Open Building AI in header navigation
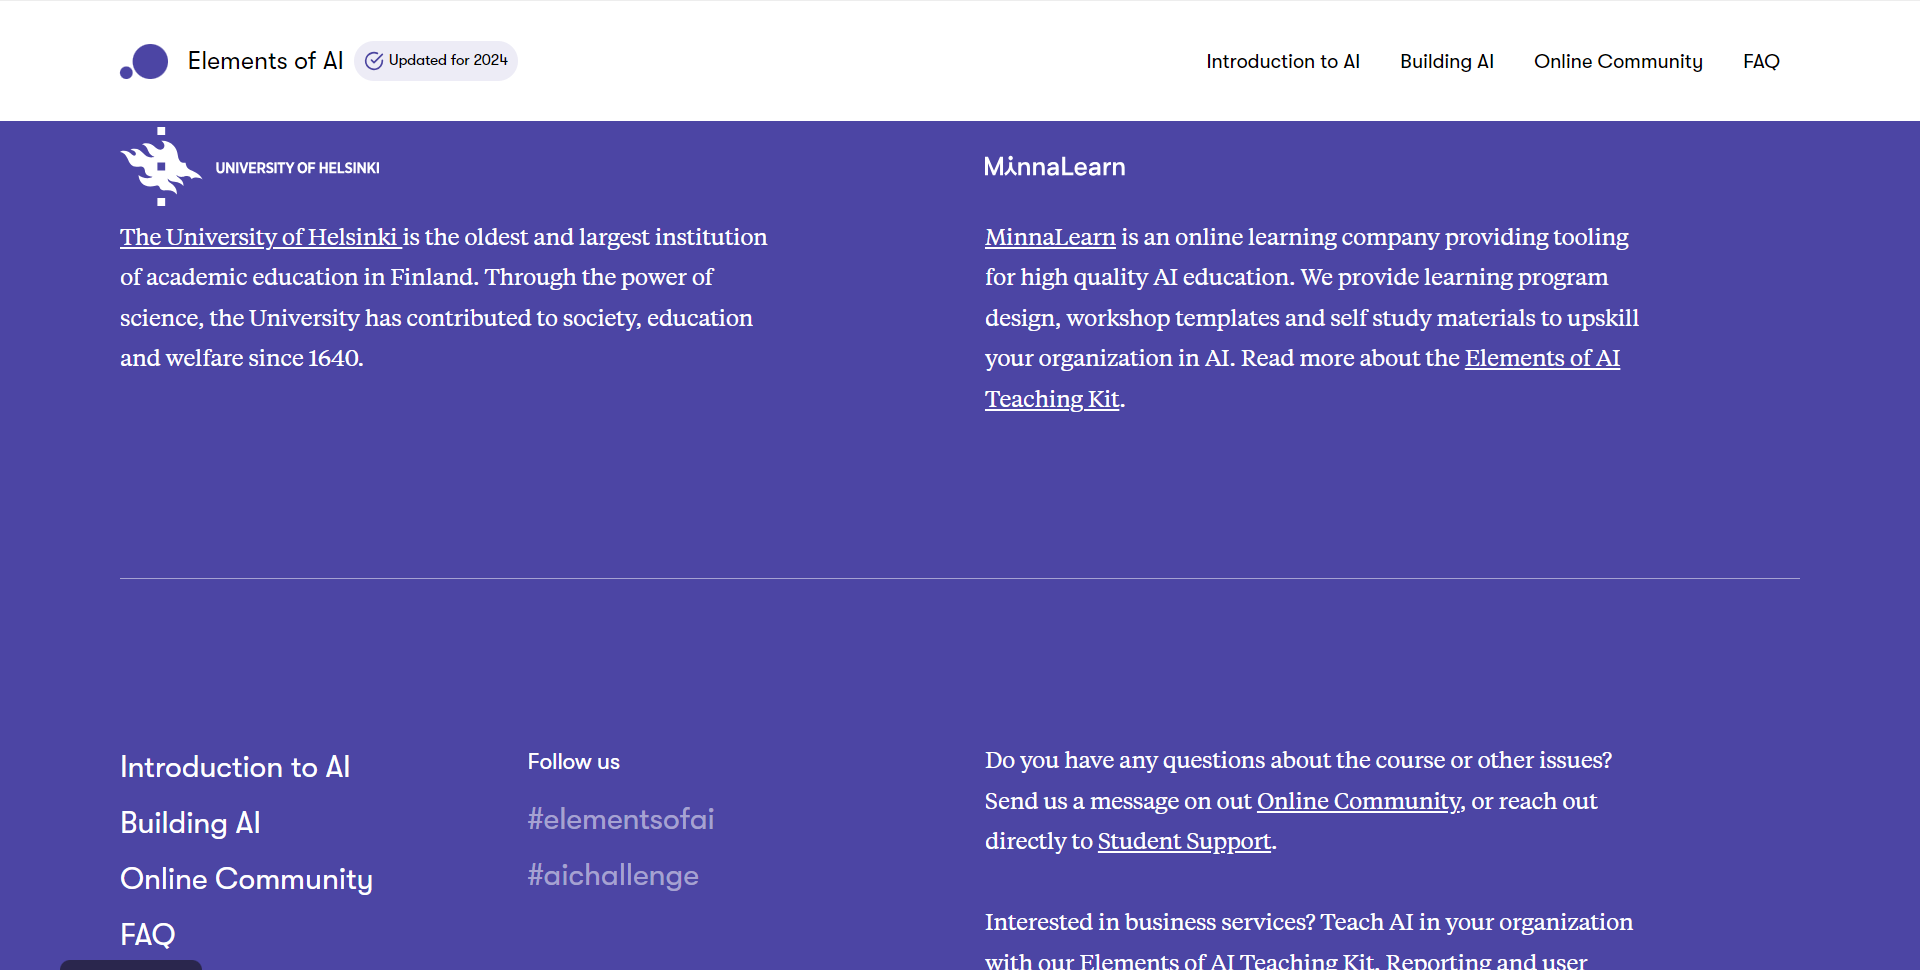The width and height of the screenshot is (1920, 970). [x=1447, y=61]
